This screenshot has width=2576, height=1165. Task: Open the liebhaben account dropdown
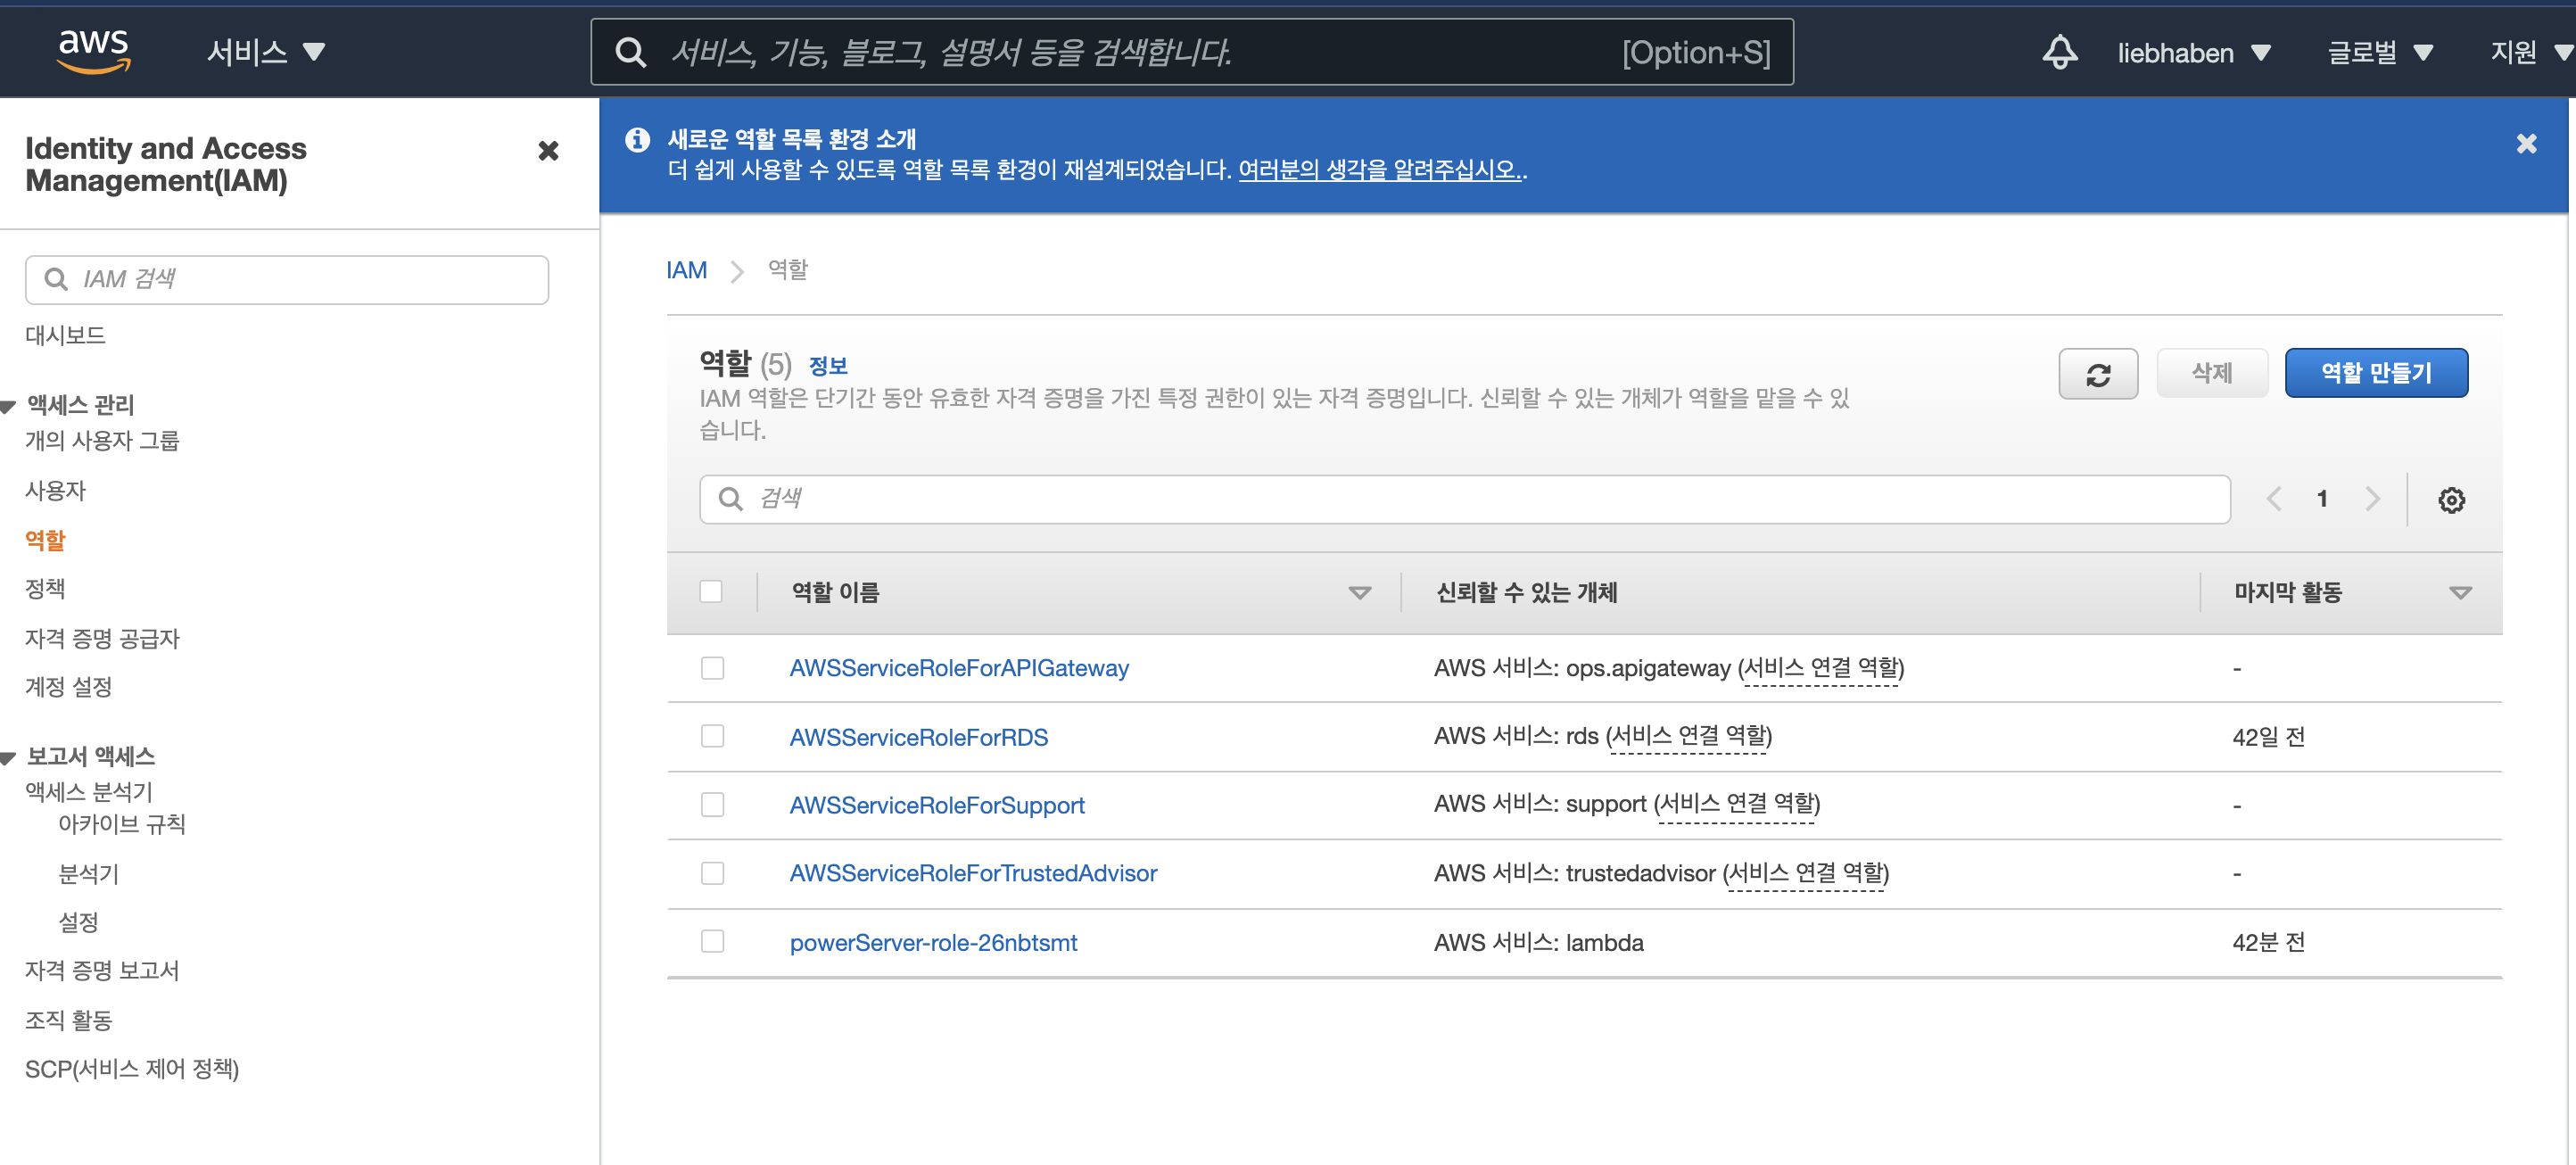[x=2194, y=53]
